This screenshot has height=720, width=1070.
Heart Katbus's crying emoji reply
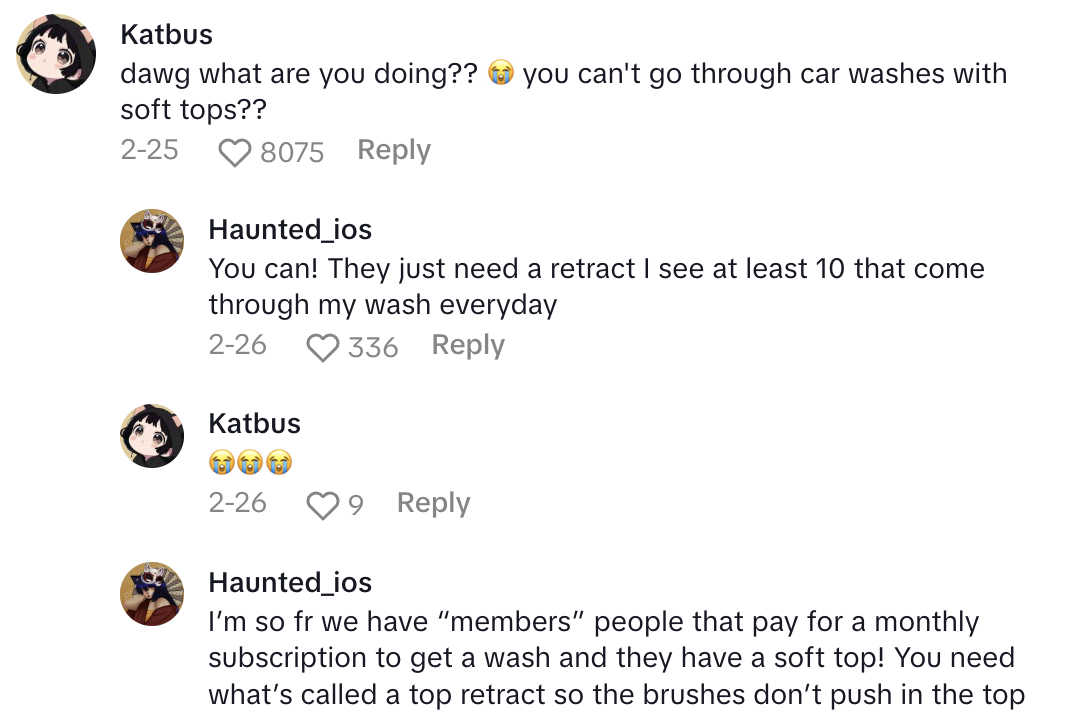[x=323, y=505]
